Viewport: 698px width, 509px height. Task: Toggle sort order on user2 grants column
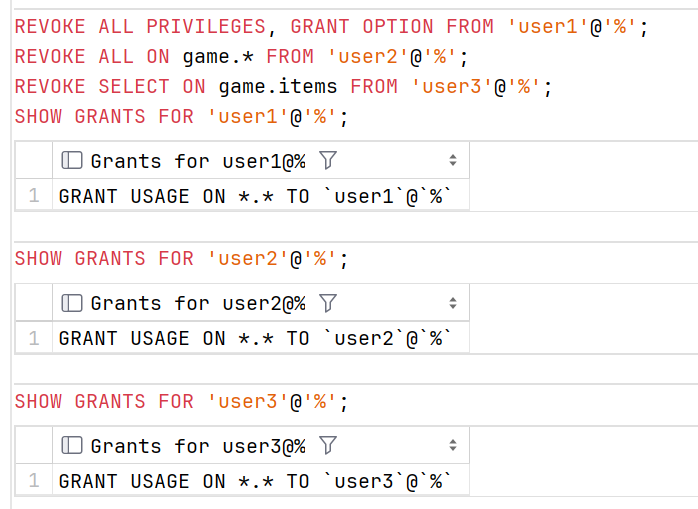coord(453,303)
